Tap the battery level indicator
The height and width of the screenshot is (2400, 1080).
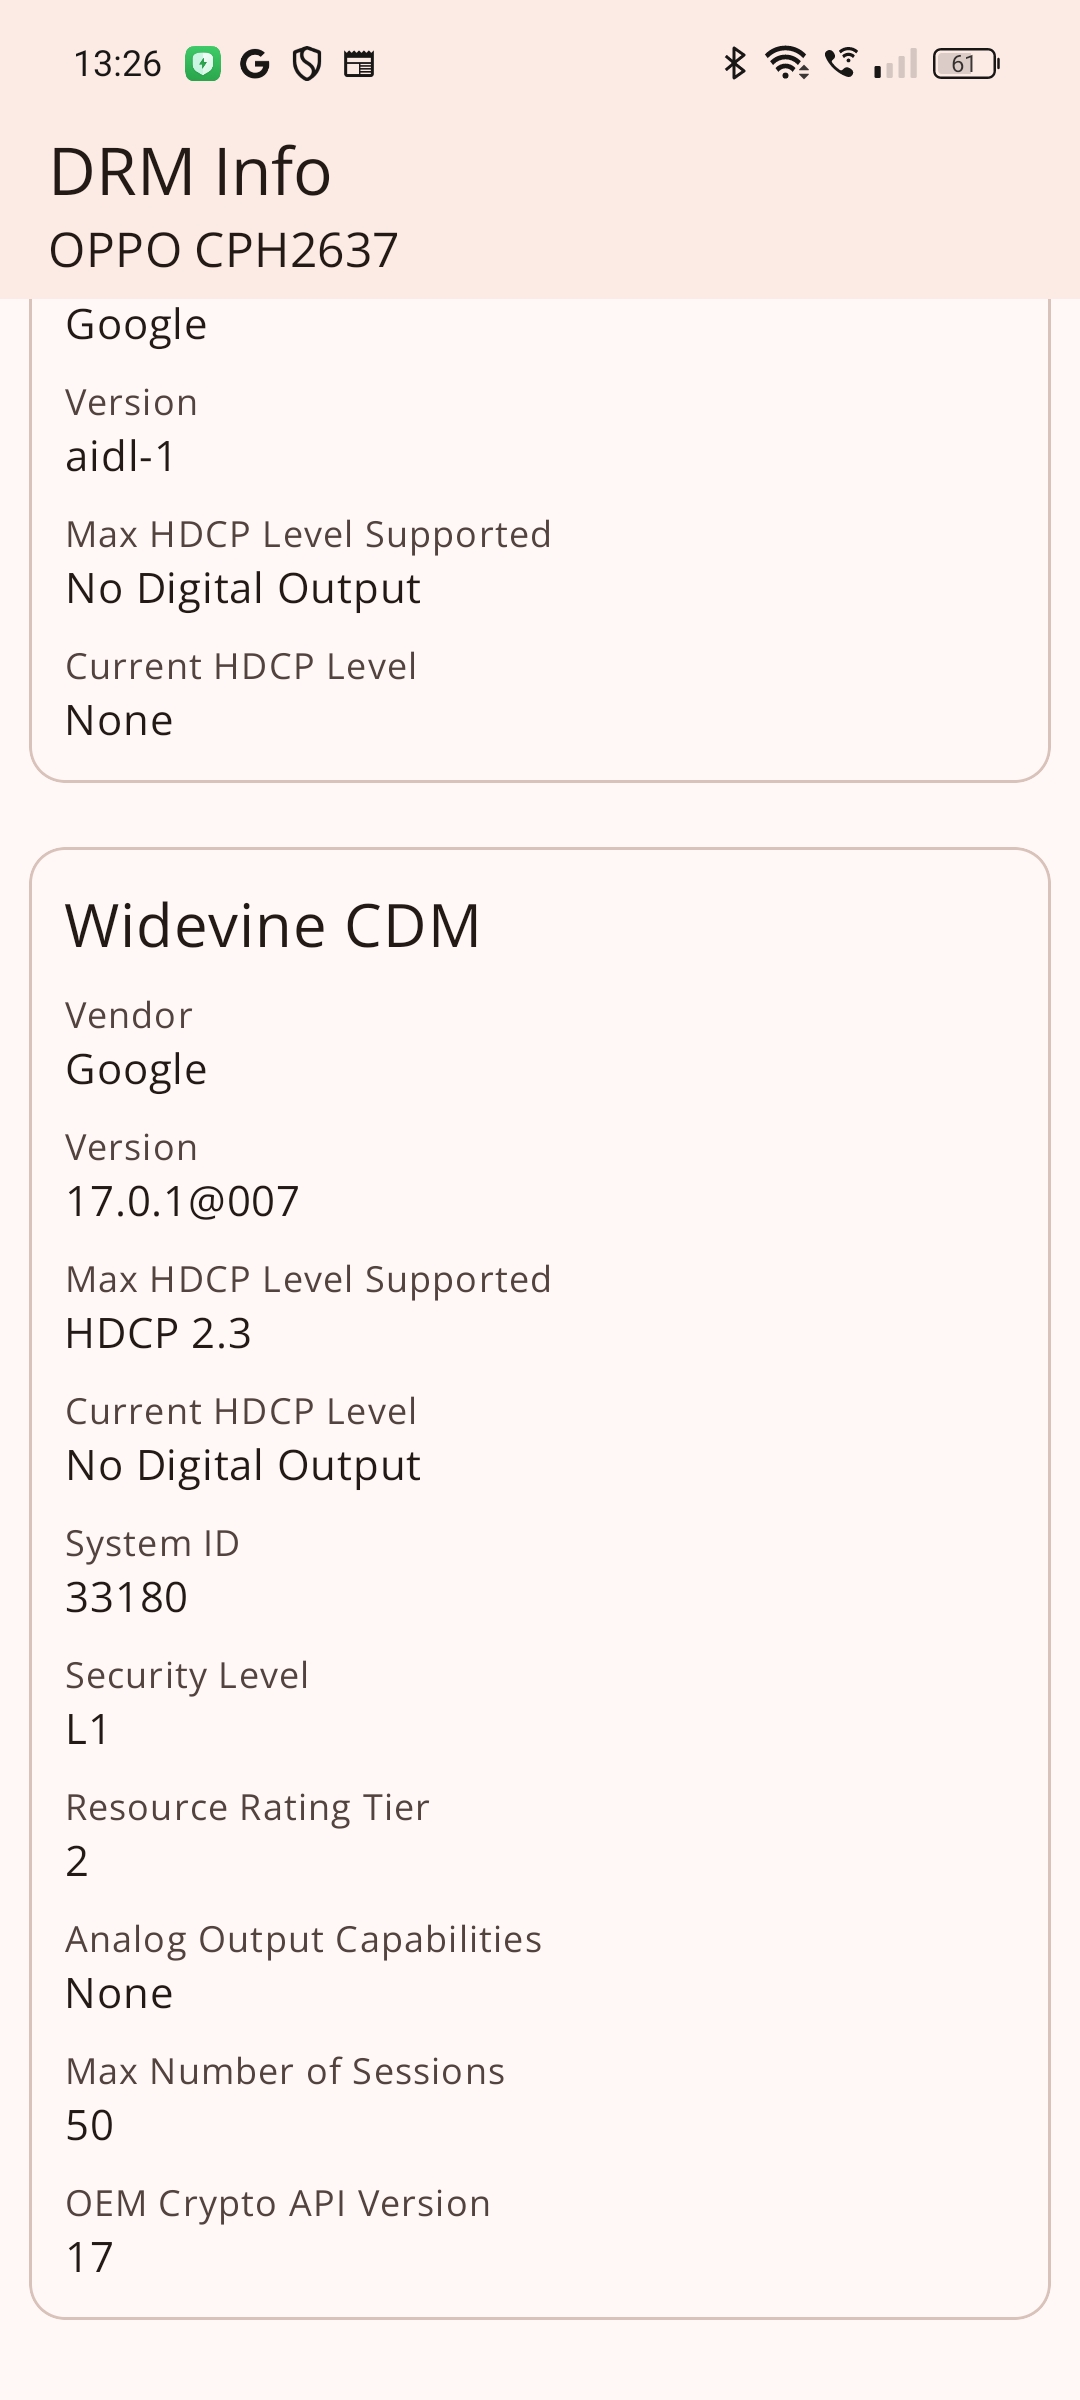coord(965,64)
